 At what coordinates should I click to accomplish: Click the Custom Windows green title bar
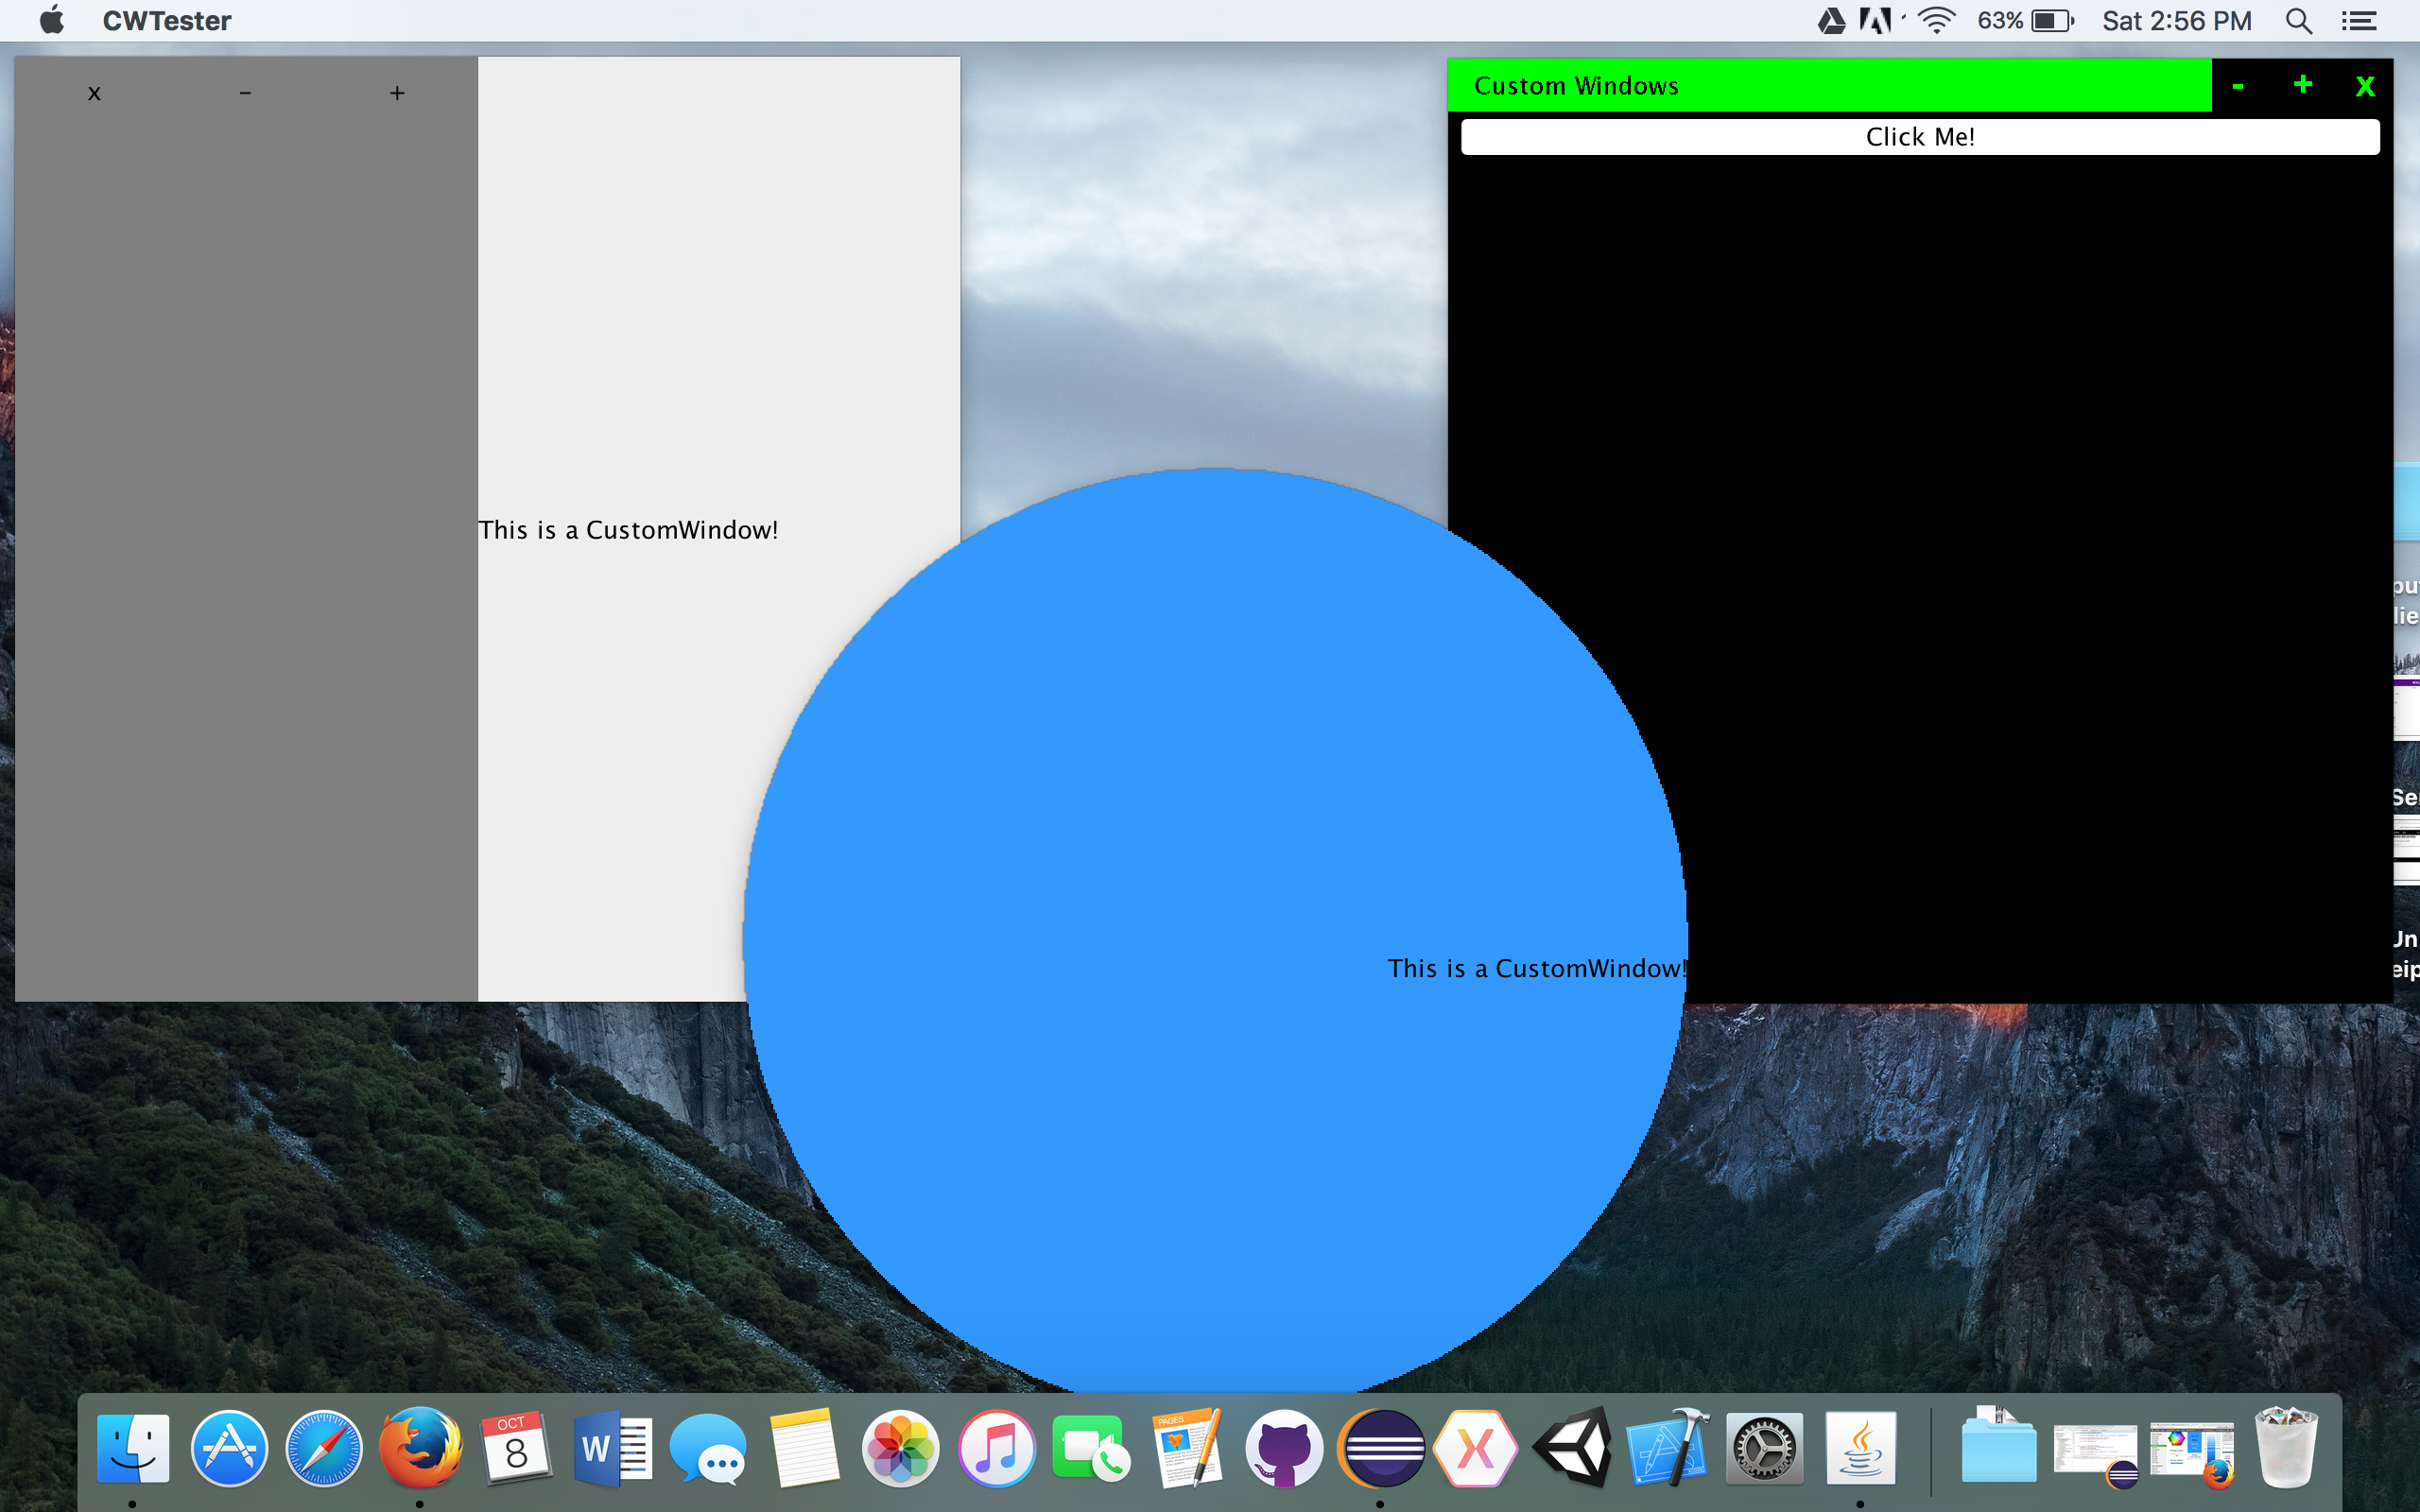click(1828, 85)
